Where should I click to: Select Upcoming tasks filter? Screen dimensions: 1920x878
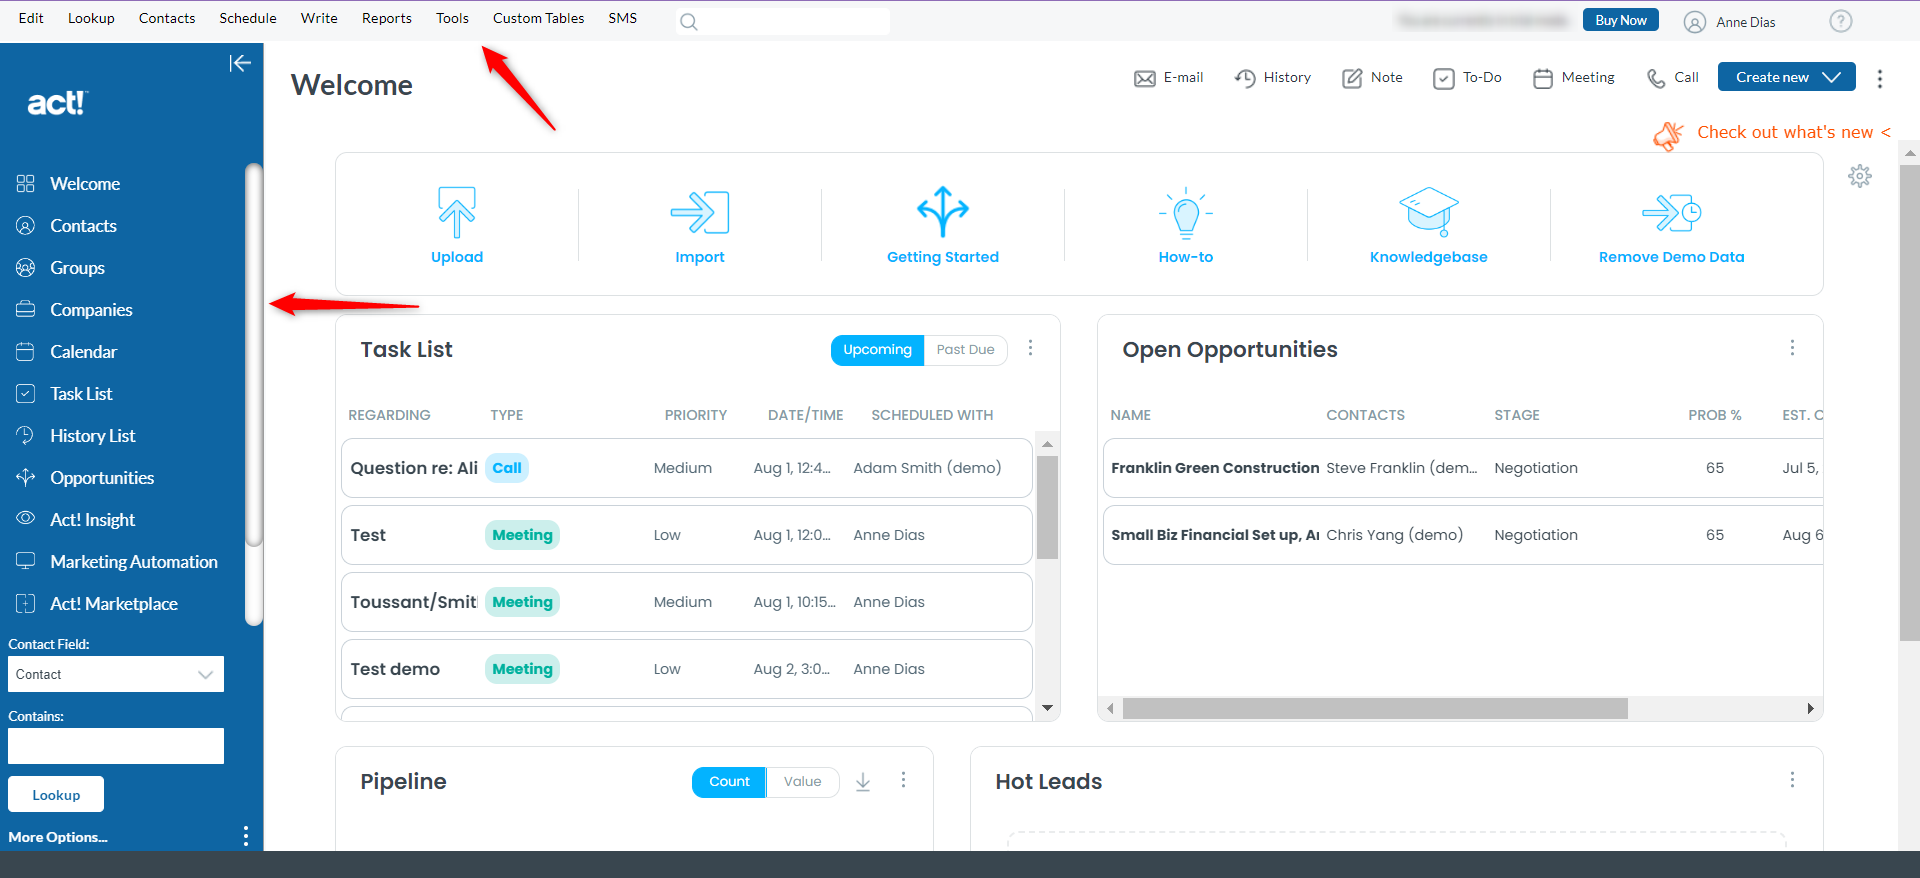[x=877, y=350]
